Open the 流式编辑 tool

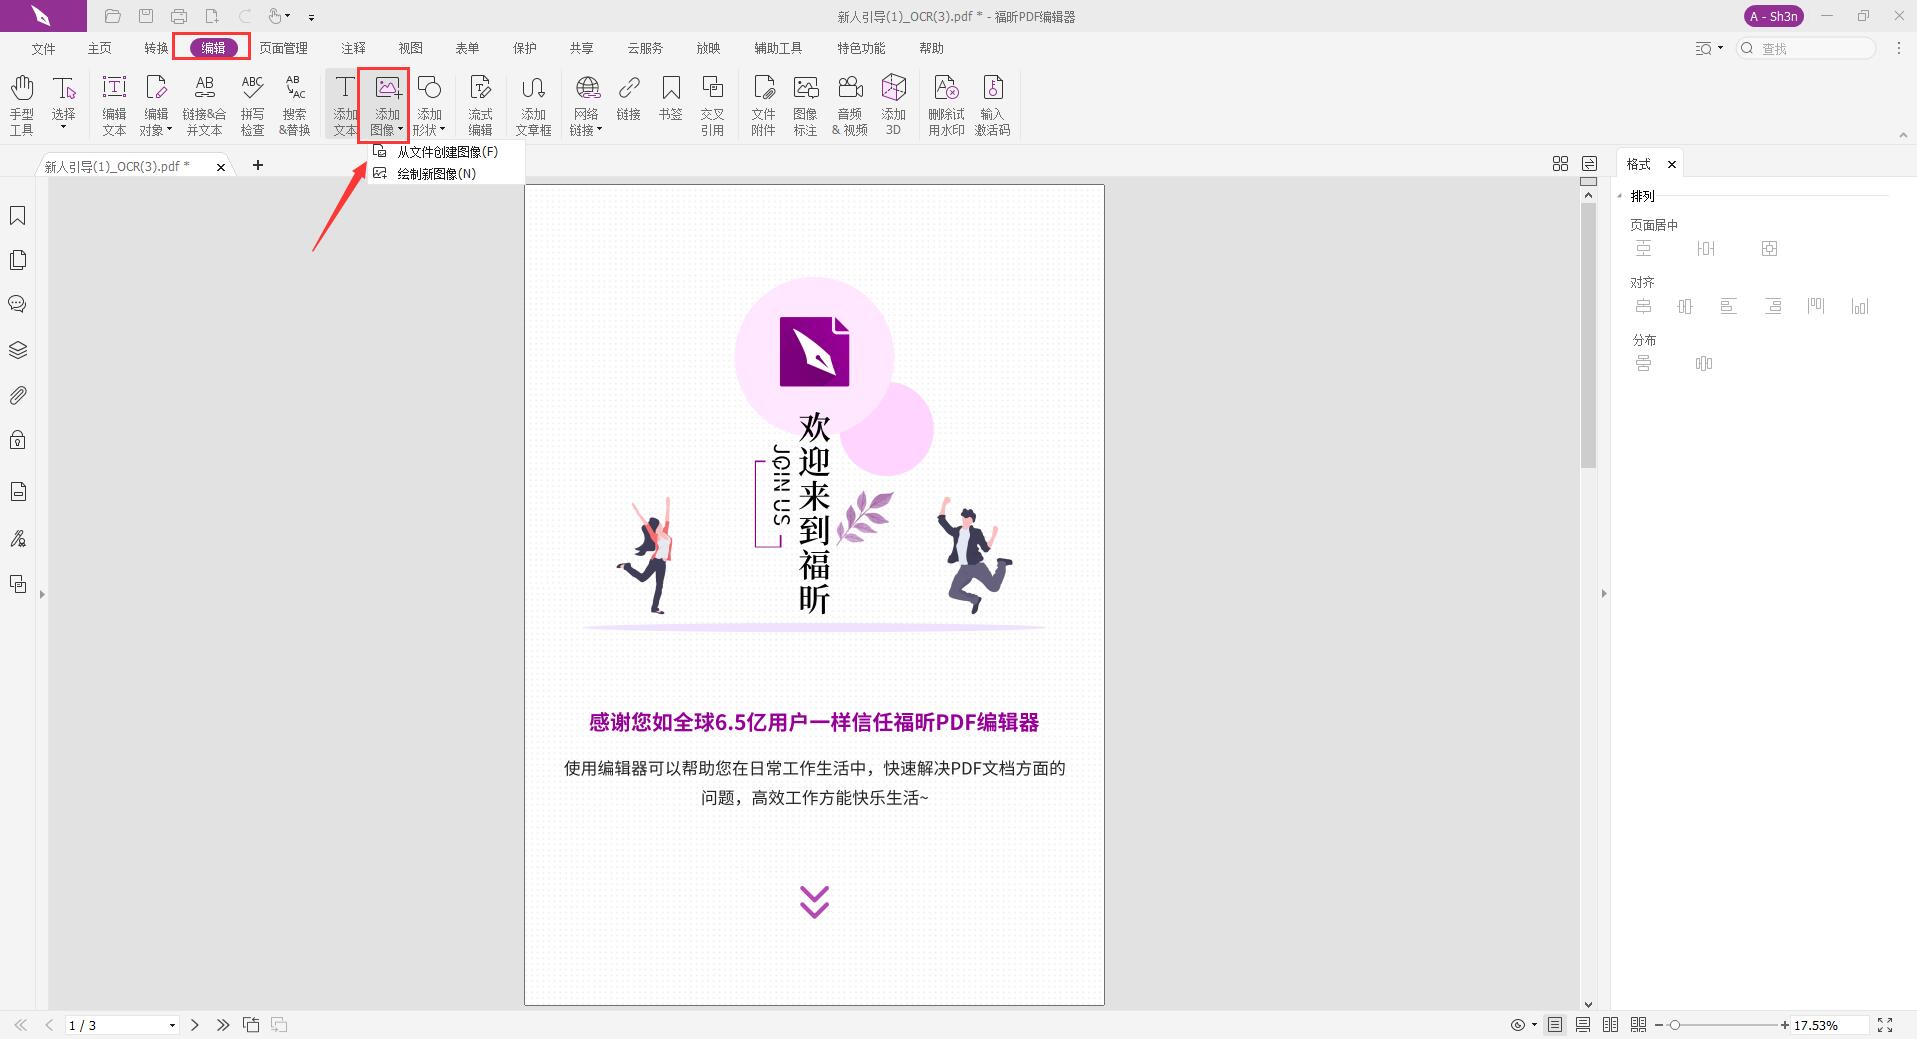pyautogui.click(x=480, y=103)
